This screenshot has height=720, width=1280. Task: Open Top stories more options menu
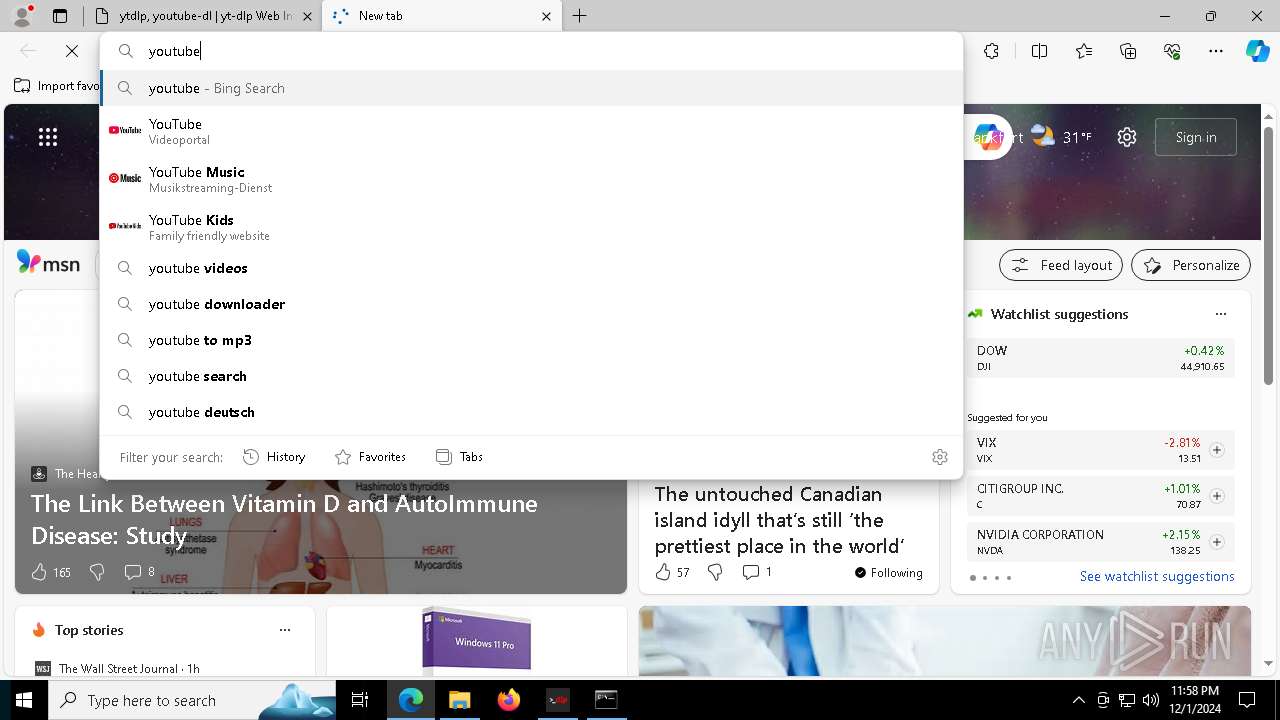tap(285, 630)
